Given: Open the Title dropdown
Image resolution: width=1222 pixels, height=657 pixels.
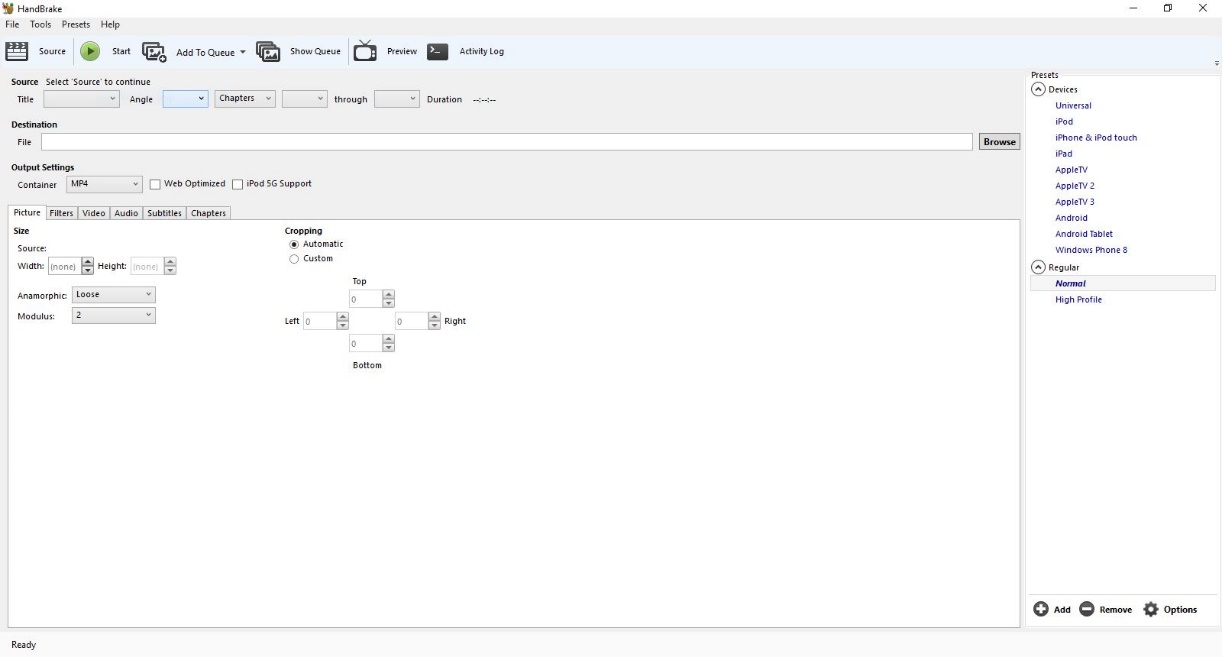Looking at the screenshot, I should pyautogui.click(x=82, y=99).
